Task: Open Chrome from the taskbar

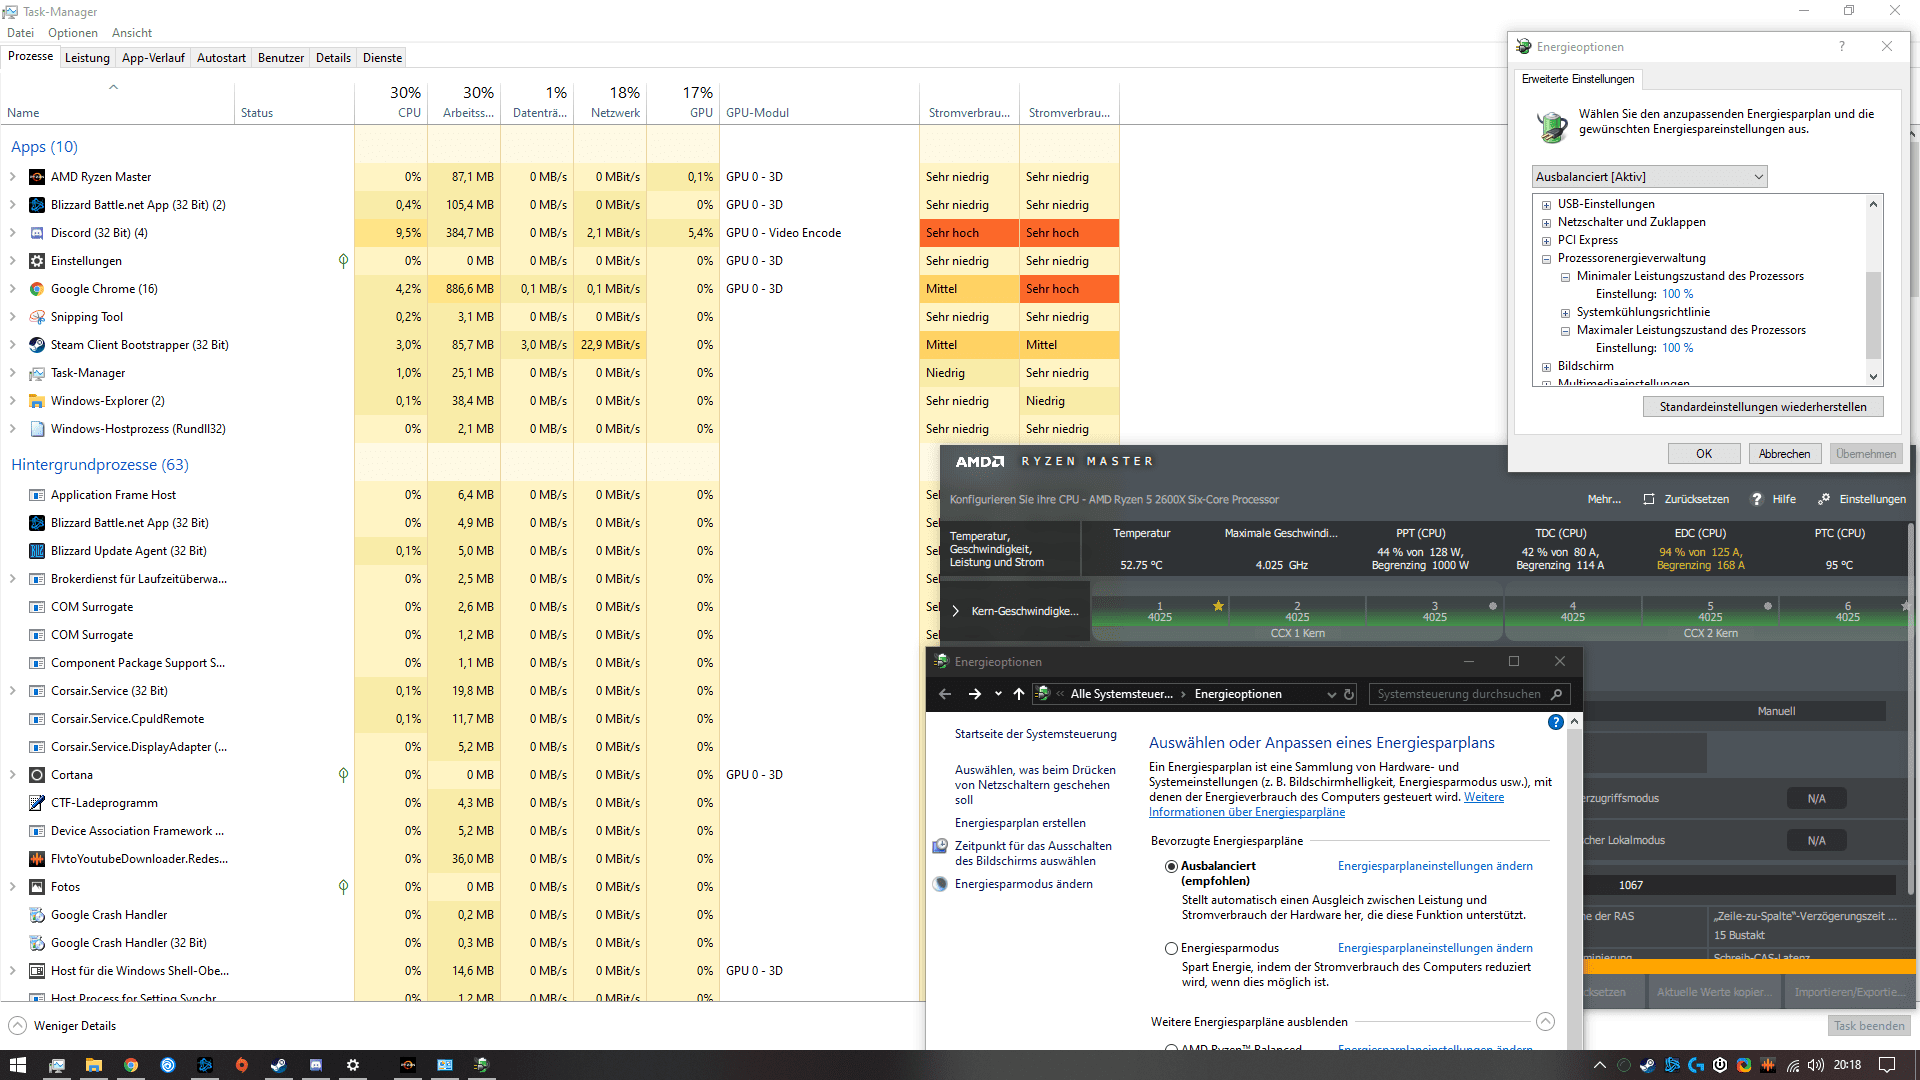Action: point(130,1065)
